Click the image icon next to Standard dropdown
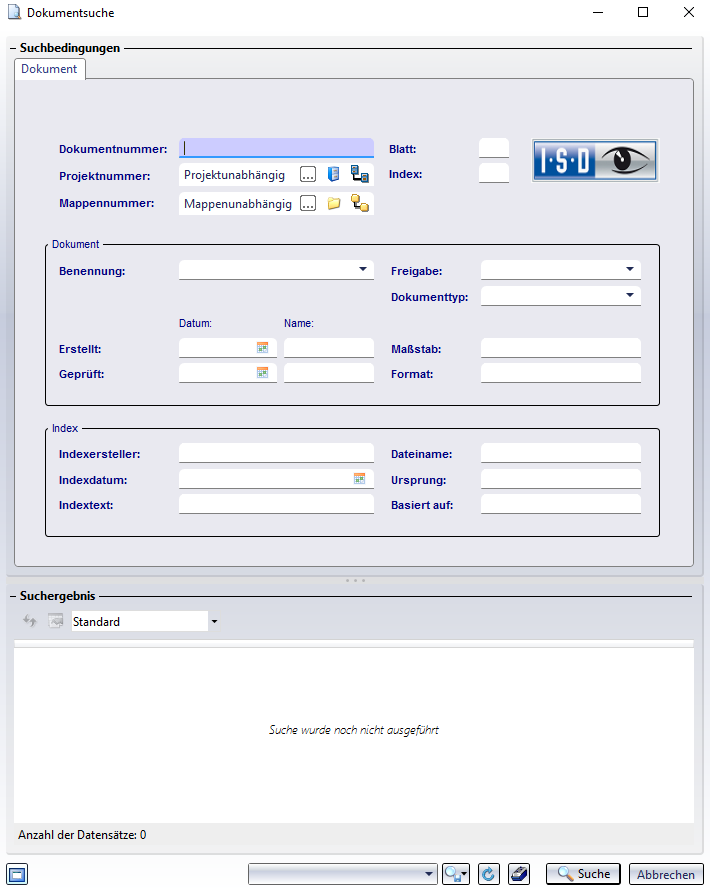Viewport: 710px width, 893px height. pyautogui.click(x=55, y=621)
